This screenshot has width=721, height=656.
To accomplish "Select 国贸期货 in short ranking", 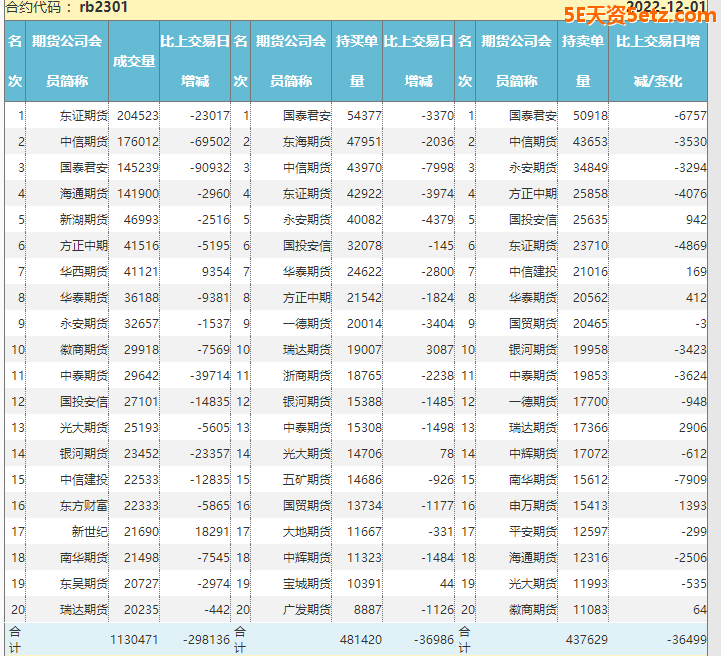I will coord(533,324).
